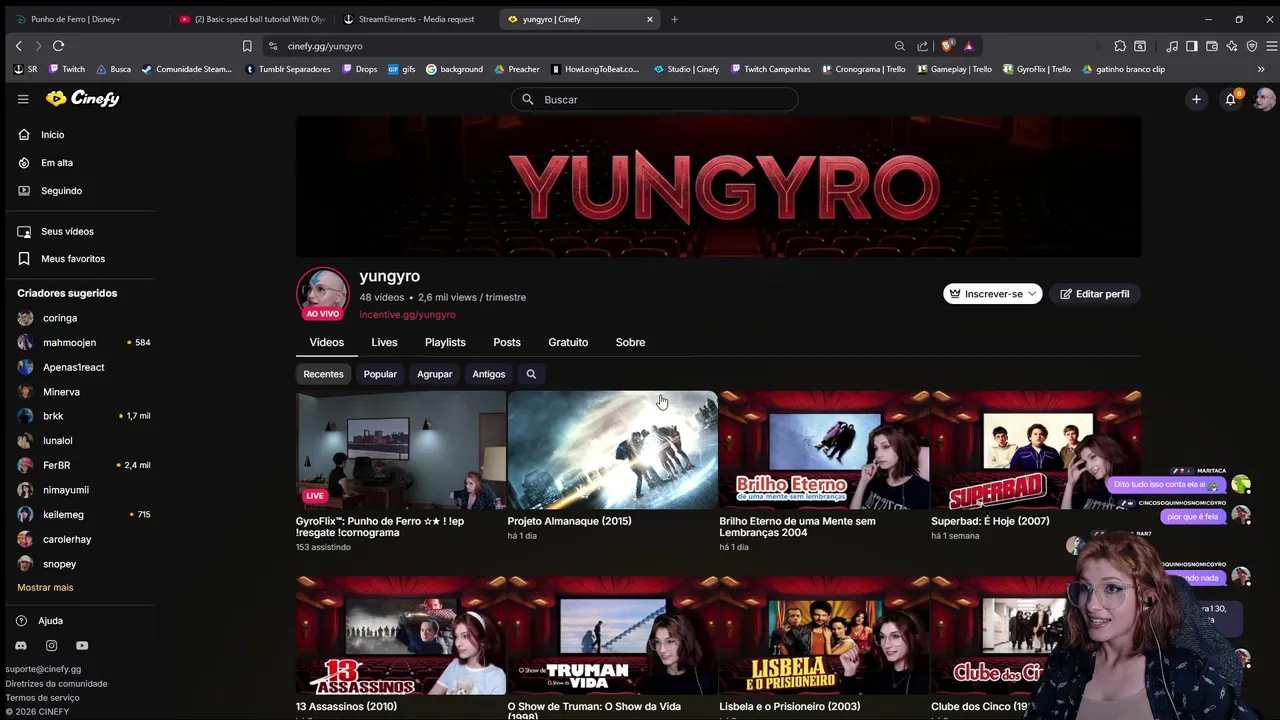
Task: Click the Cinefy logo
Action: (83, 98)
